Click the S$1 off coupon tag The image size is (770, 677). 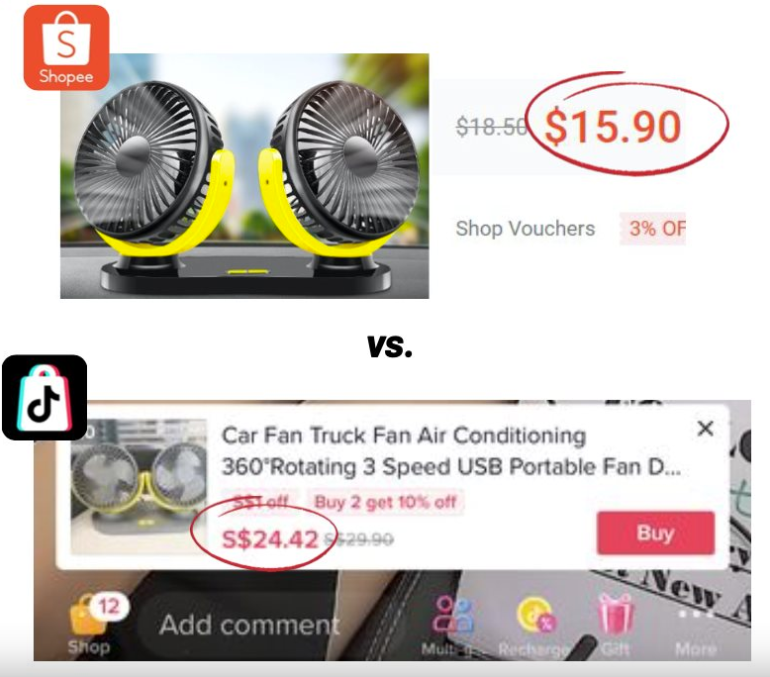pyautogui.click(x=260, y=502)
